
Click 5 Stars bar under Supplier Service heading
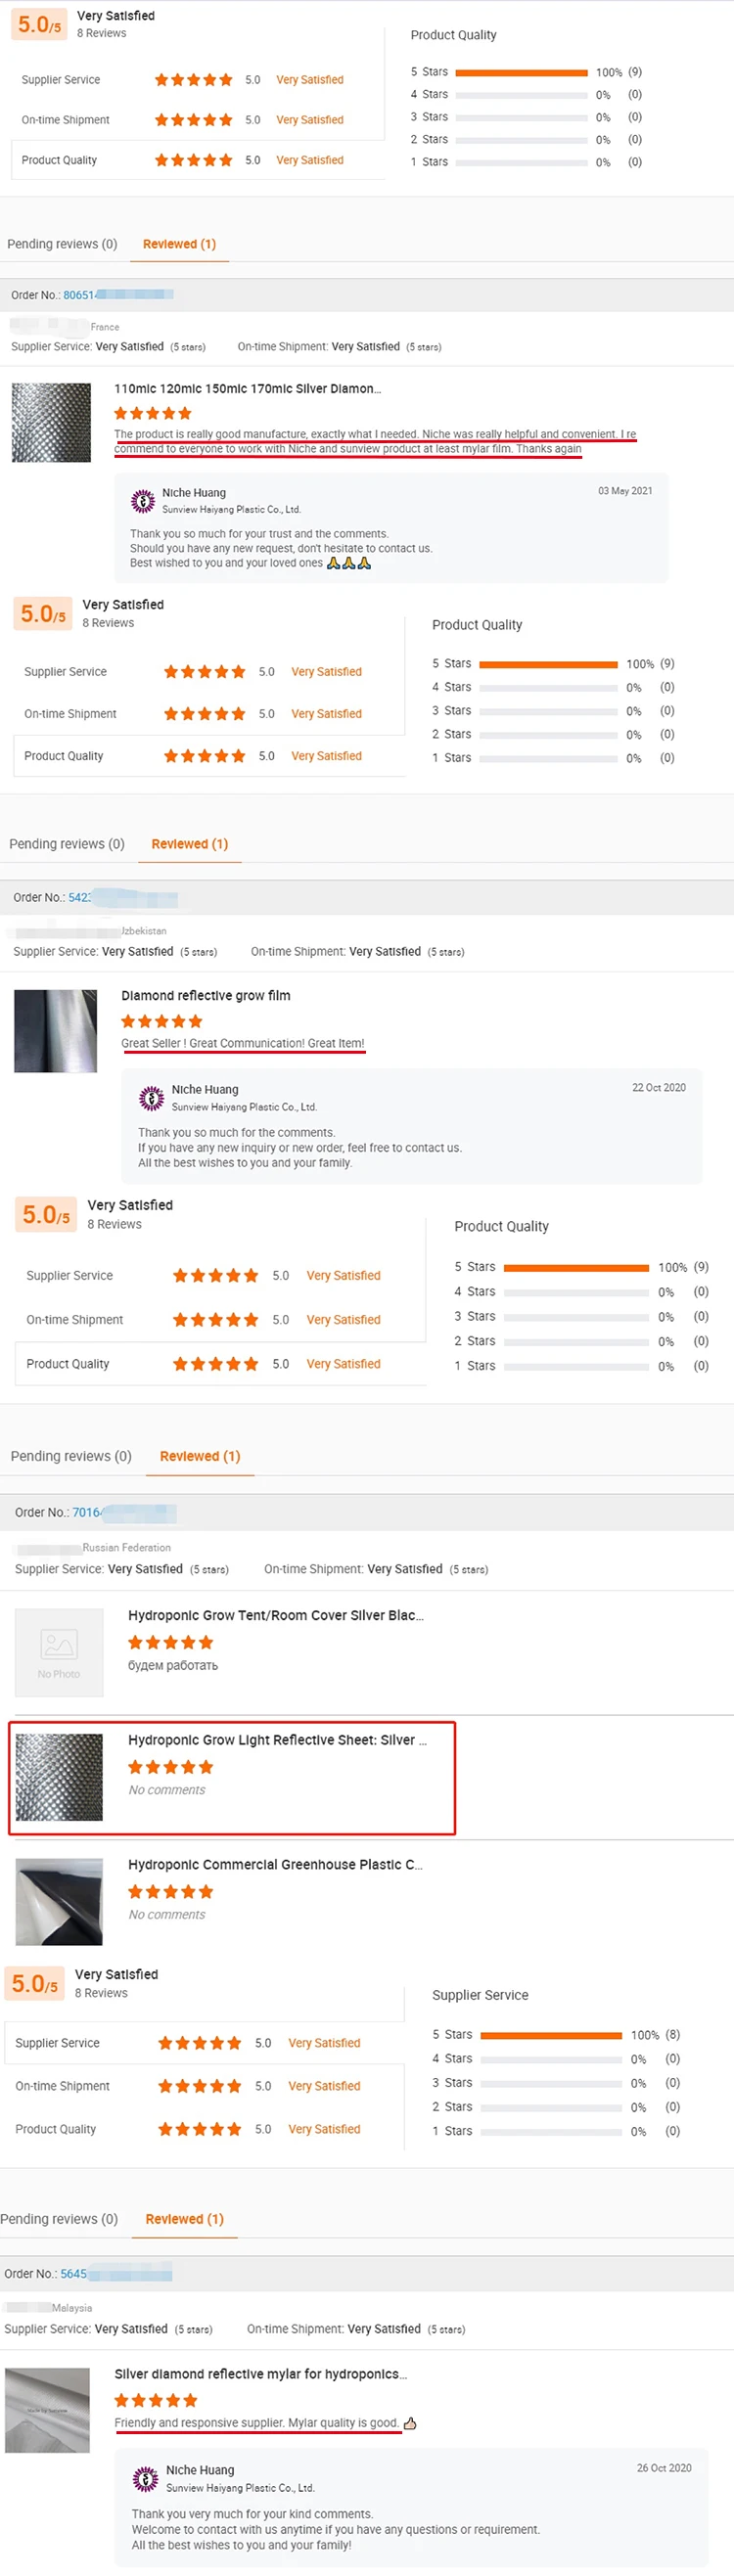coord(551,2034)
